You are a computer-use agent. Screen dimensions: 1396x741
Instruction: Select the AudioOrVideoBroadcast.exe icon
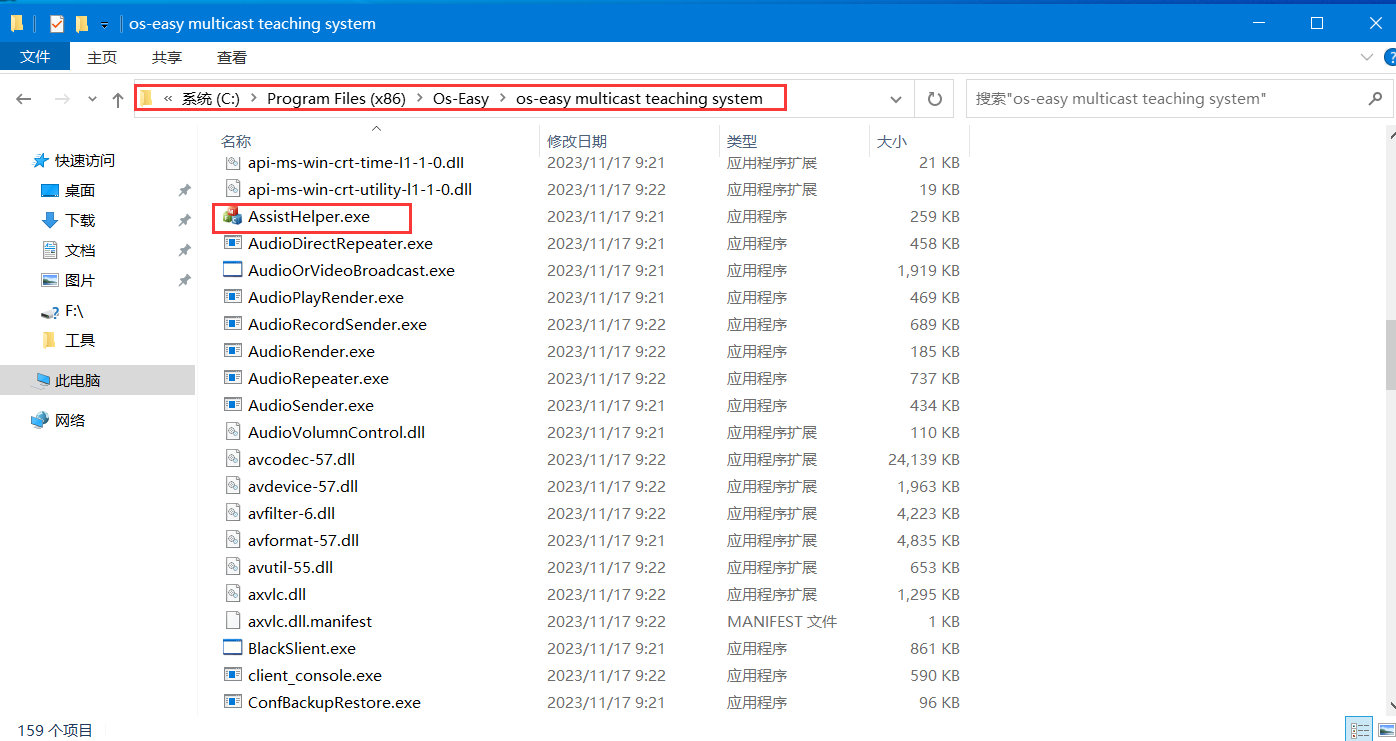232,270
